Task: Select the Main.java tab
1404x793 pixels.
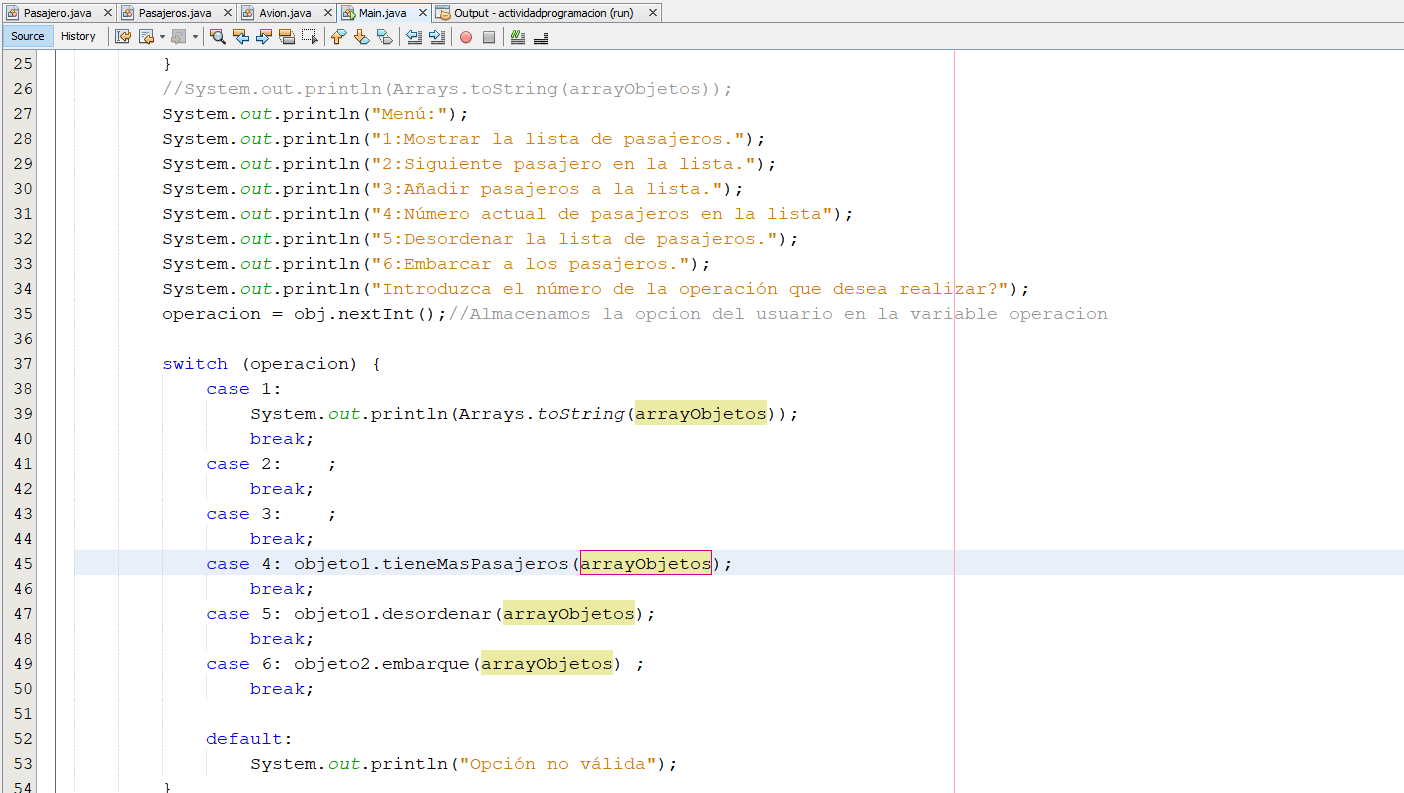Action: tap(382, 13)
